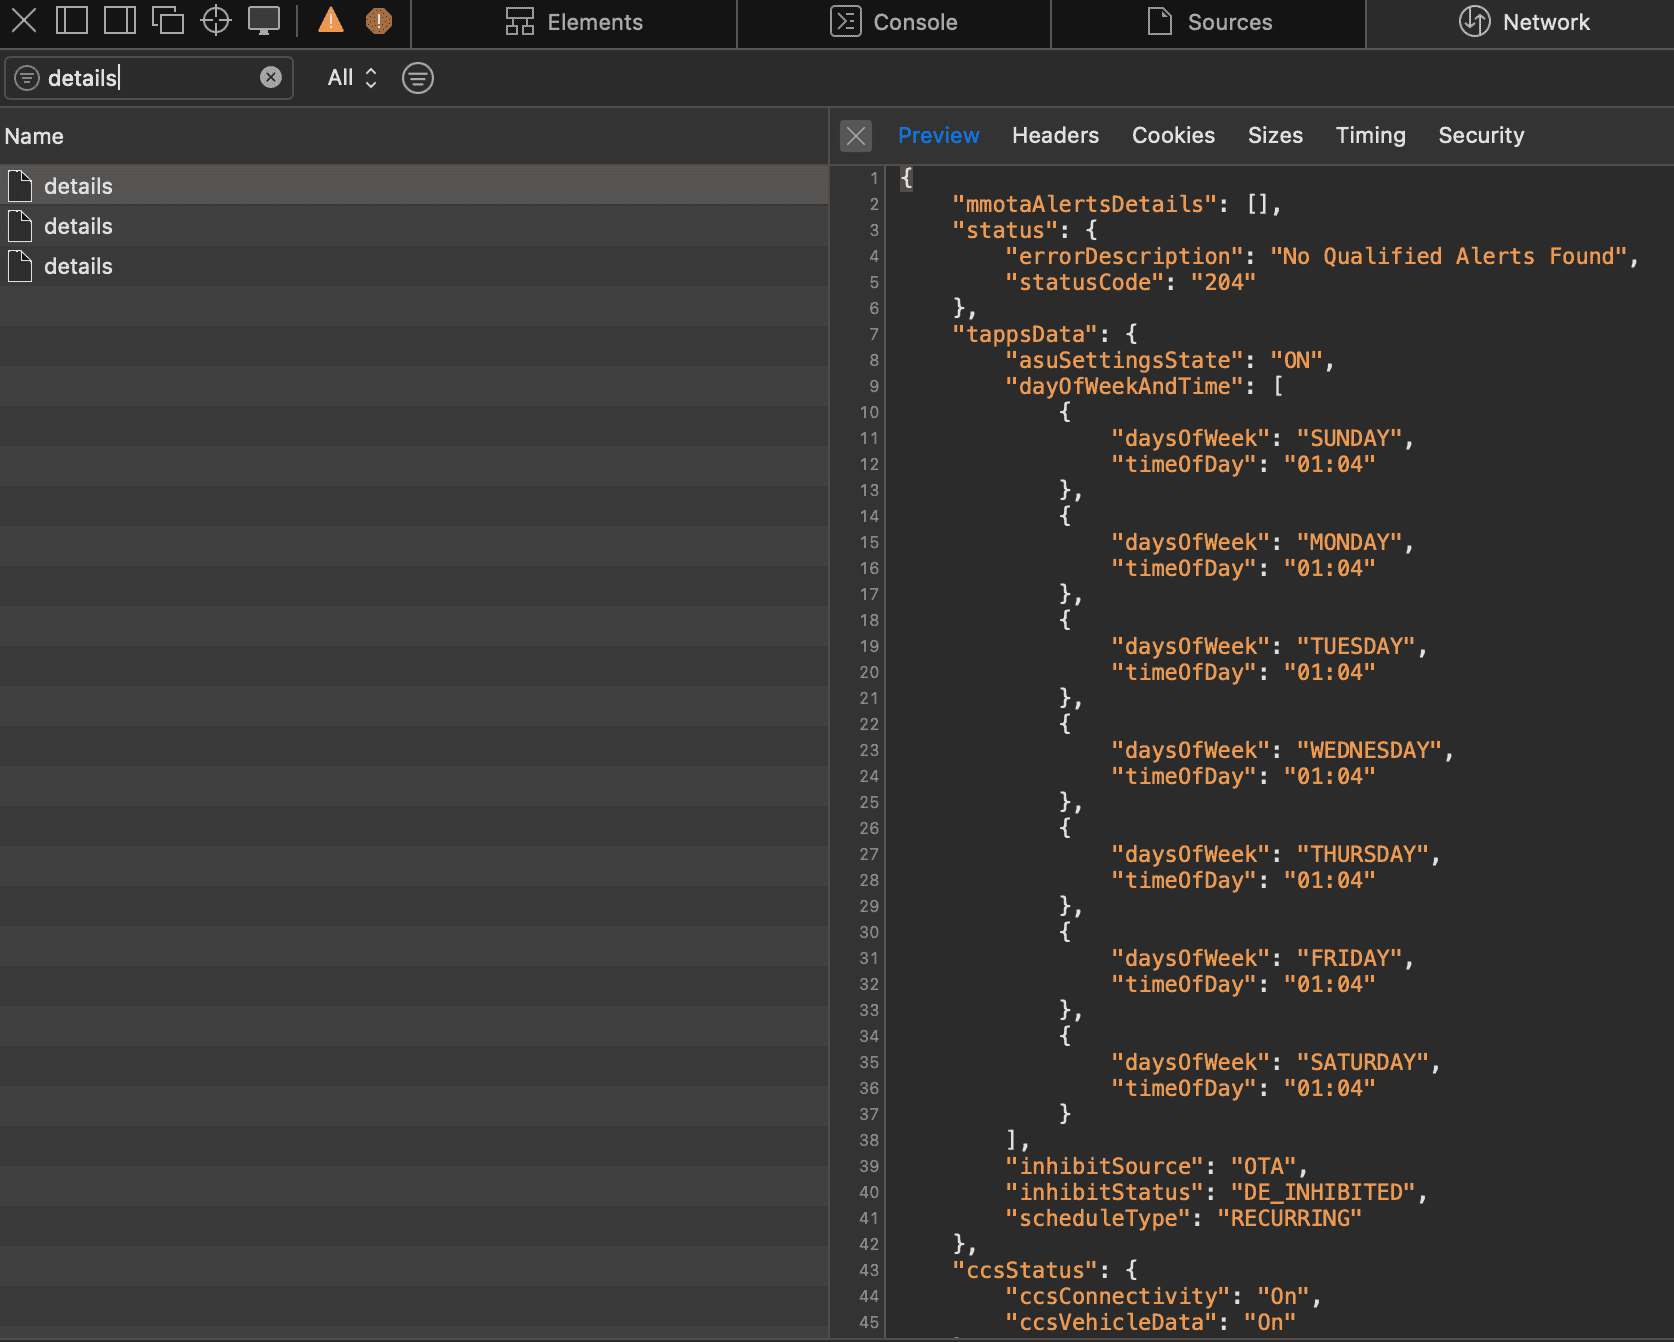Open device settings monitor icon
Viewport: 1674px width, 1342px height.
[x=264, y=21]
